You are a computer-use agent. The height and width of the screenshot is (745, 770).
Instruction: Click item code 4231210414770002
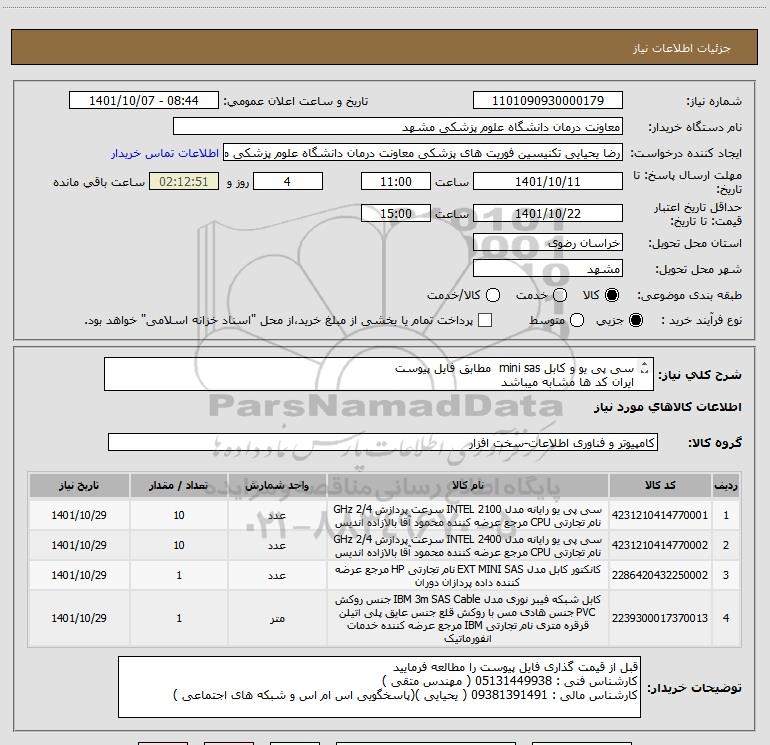click(660, 545)
